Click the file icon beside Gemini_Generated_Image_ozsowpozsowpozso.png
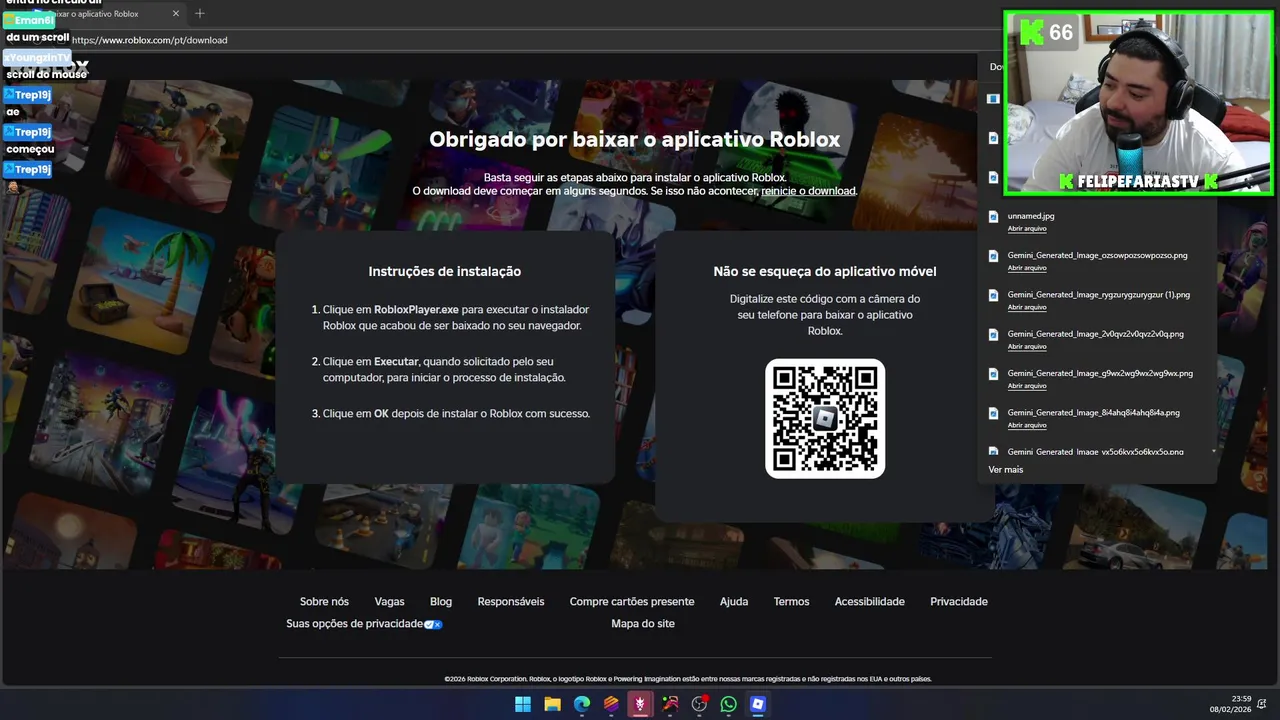 click(993, 256)
